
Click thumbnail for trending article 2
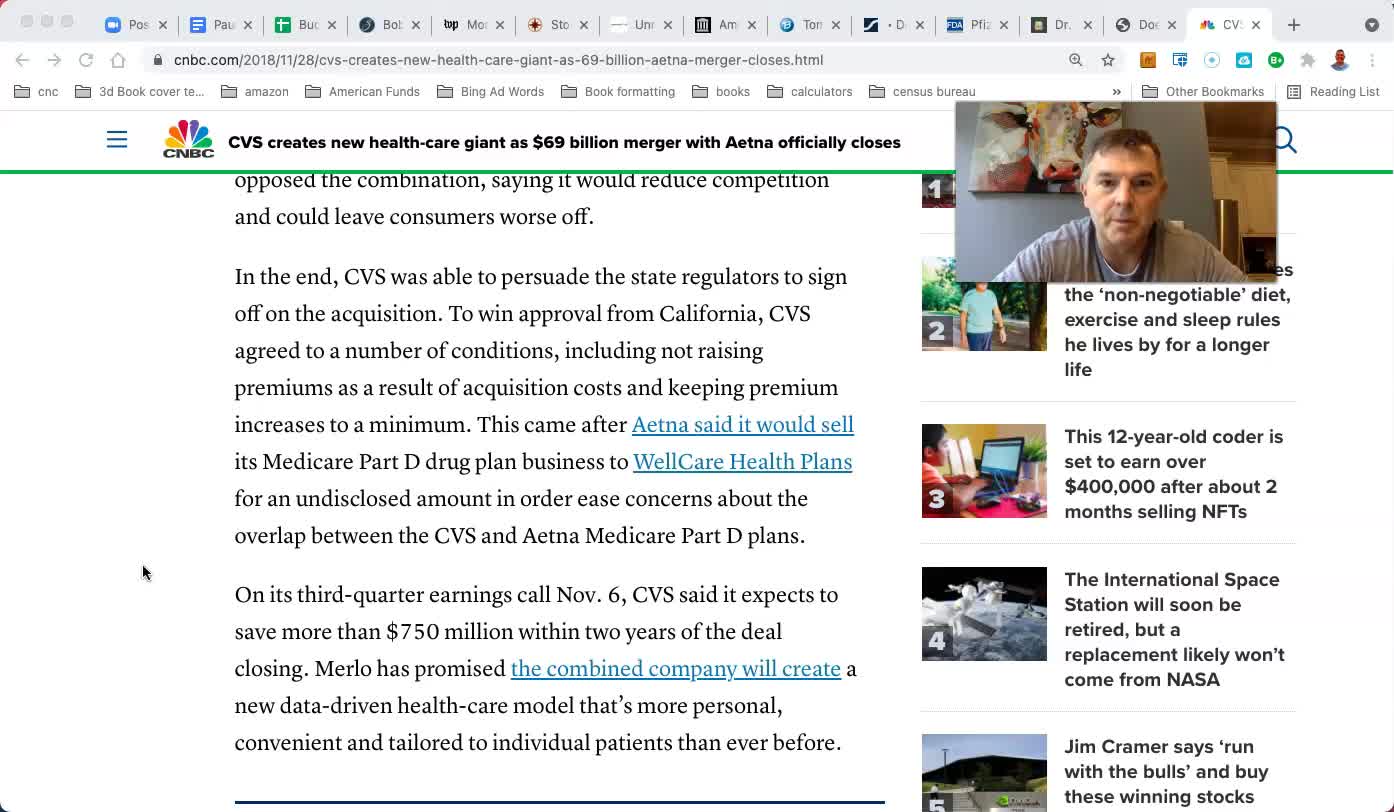[984, 304]
